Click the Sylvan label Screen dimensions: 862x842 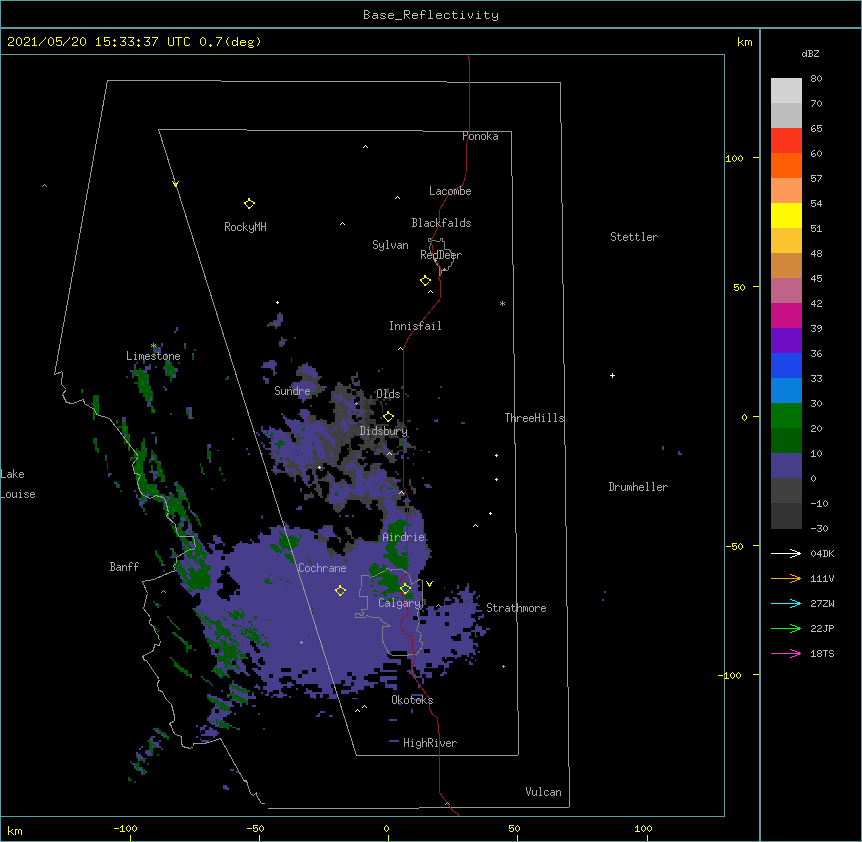390,245
